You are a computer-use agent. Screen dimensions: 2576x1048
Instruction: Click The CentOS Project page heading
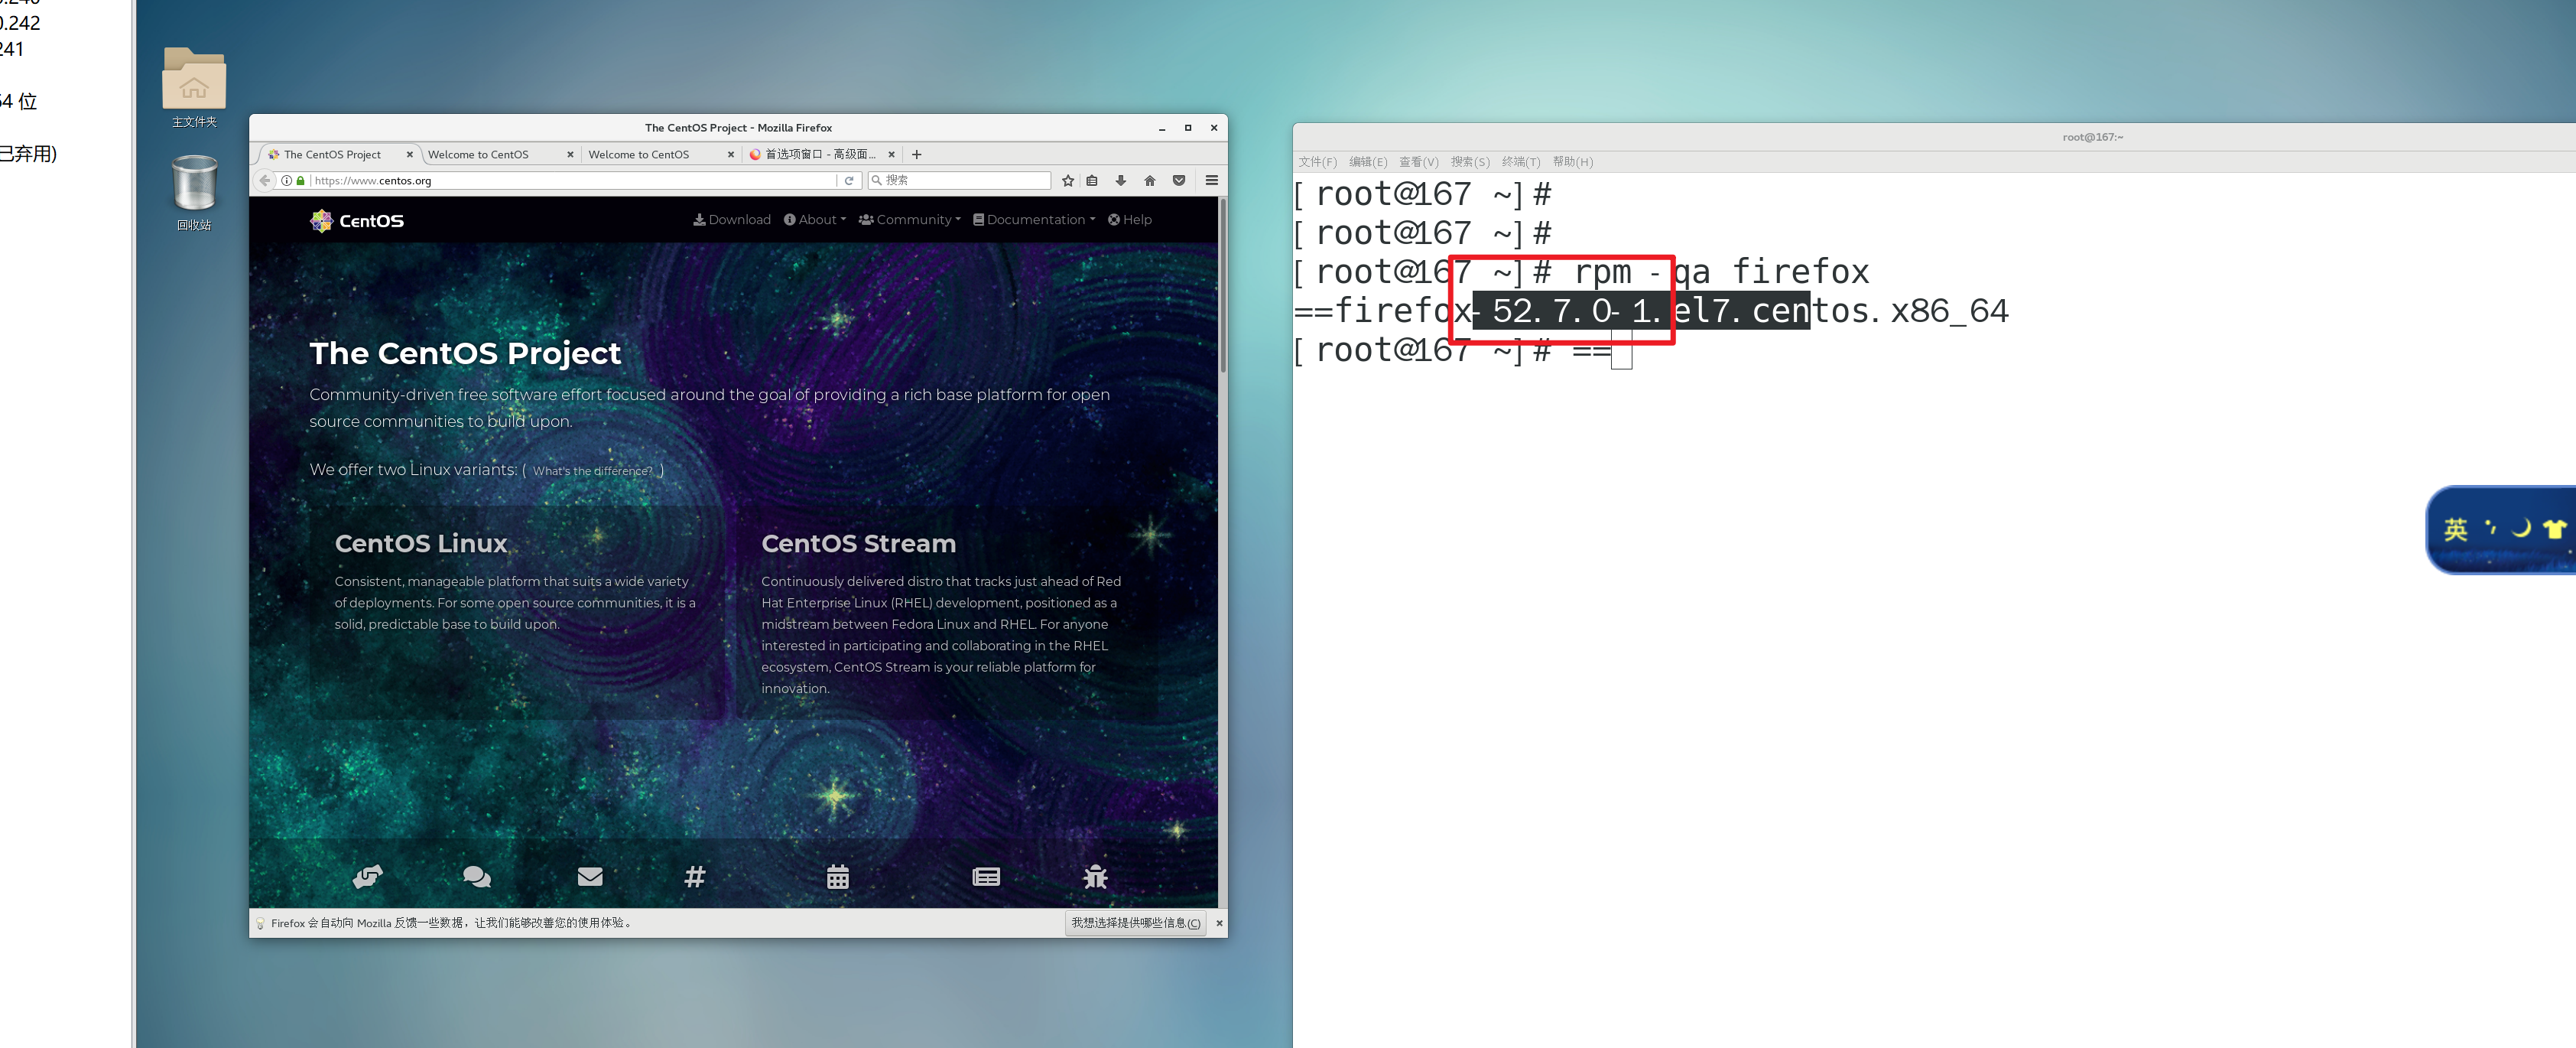click(465, 353)
